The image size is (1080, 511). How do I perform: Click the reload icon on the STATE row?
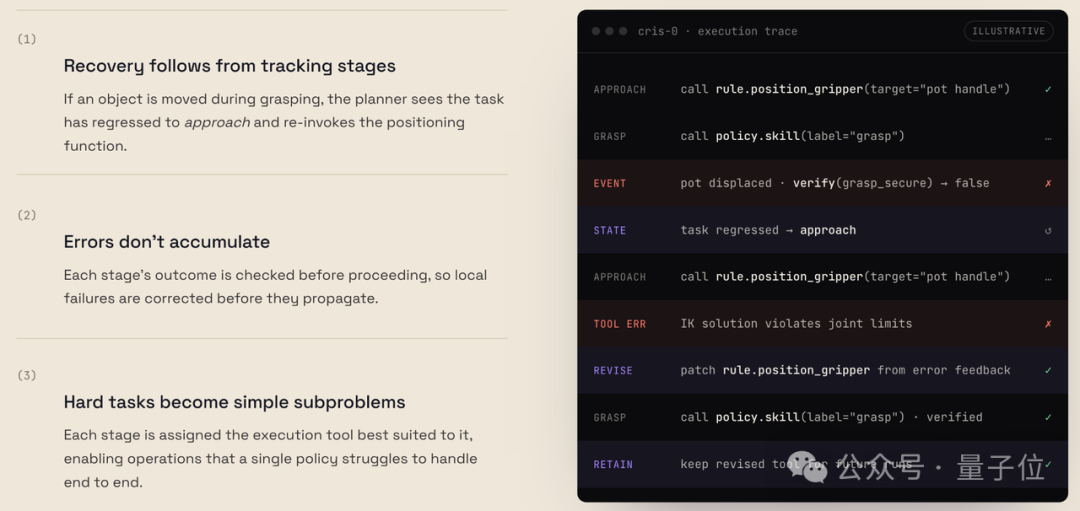[1048, 230]
